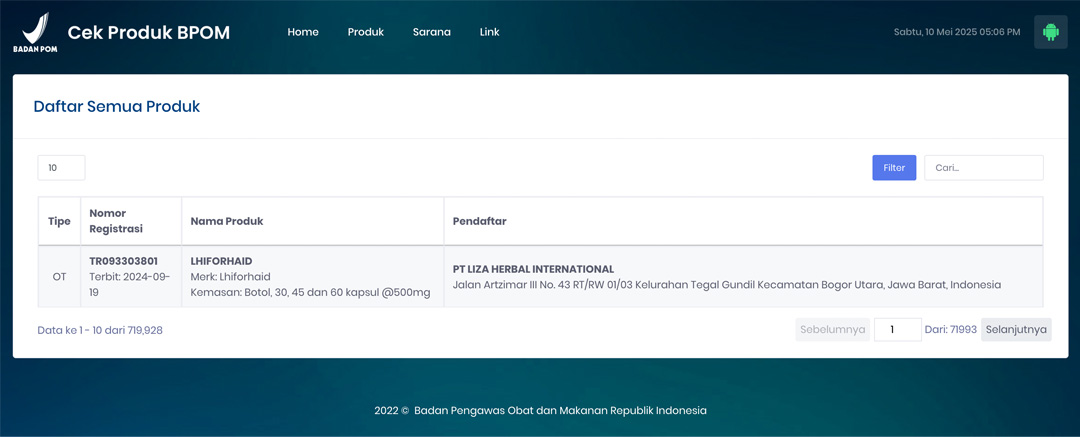
Task: Click the Selanjutnya next page button
Action: tap(1016, 329)
